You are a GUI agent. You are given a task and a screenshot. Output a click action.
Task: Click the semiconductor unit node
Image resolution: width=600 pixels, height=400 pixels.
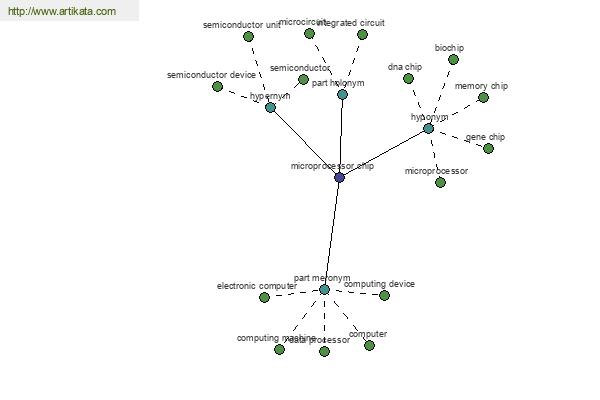click(249, 37)
